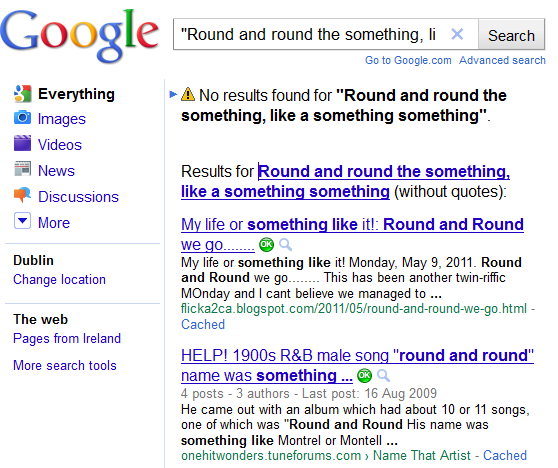This screenshot has width=558, height=468.
Task: Click green OK badge beside first result
Action: [266, 245]
